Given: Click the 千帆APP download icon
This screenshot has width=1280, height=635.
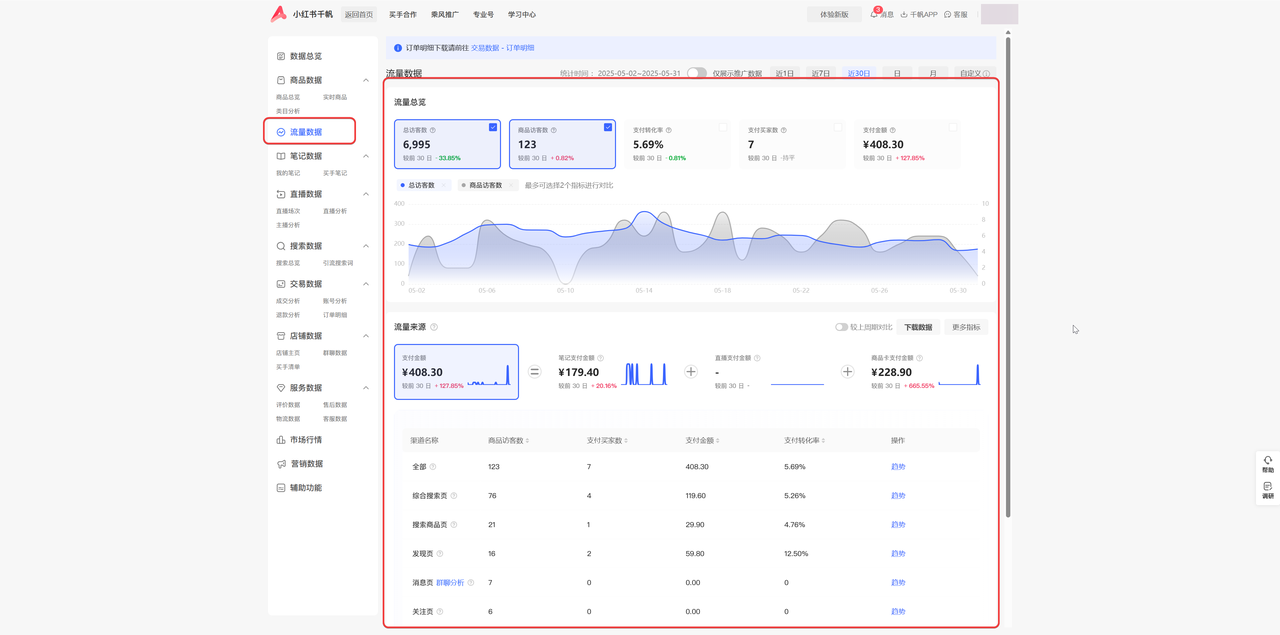Looking at the screenshot, I should 904,15.
